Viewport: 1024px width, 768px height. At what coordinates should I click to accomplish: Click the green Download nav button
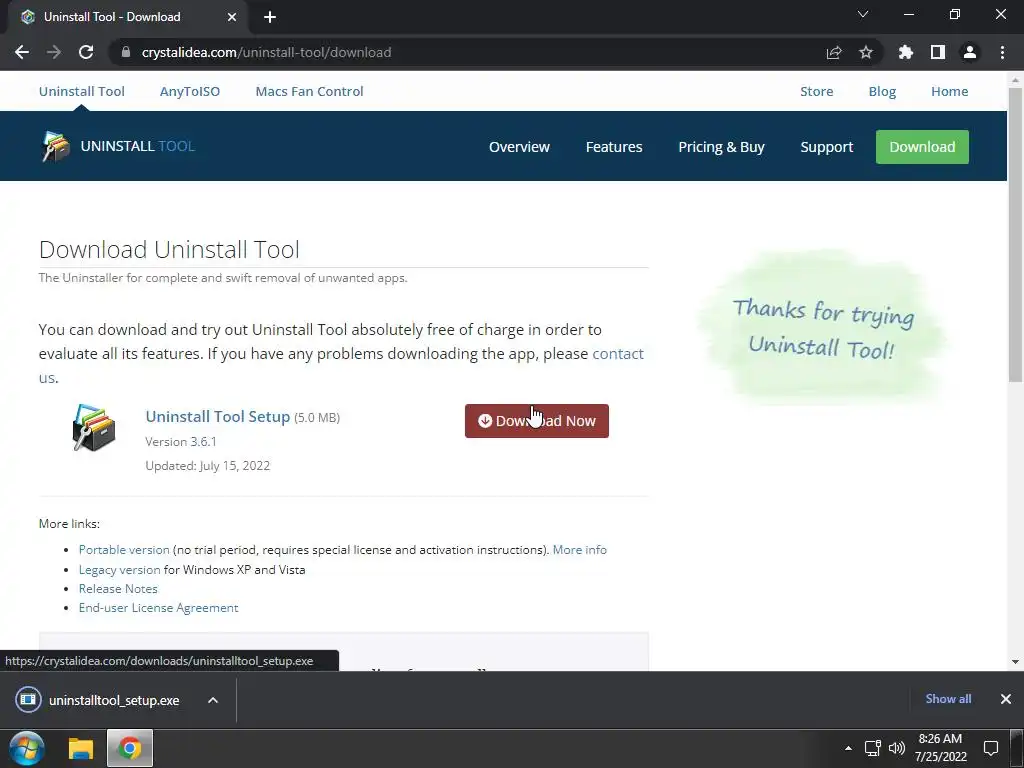coord(922,147)
